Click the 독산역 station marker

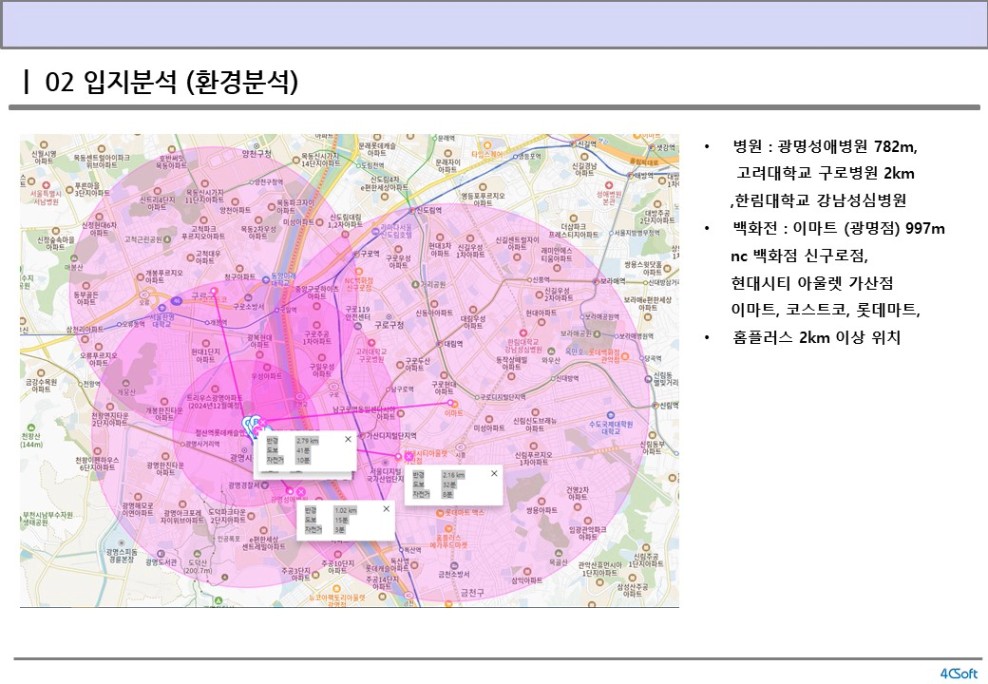[x=402, y=550]
